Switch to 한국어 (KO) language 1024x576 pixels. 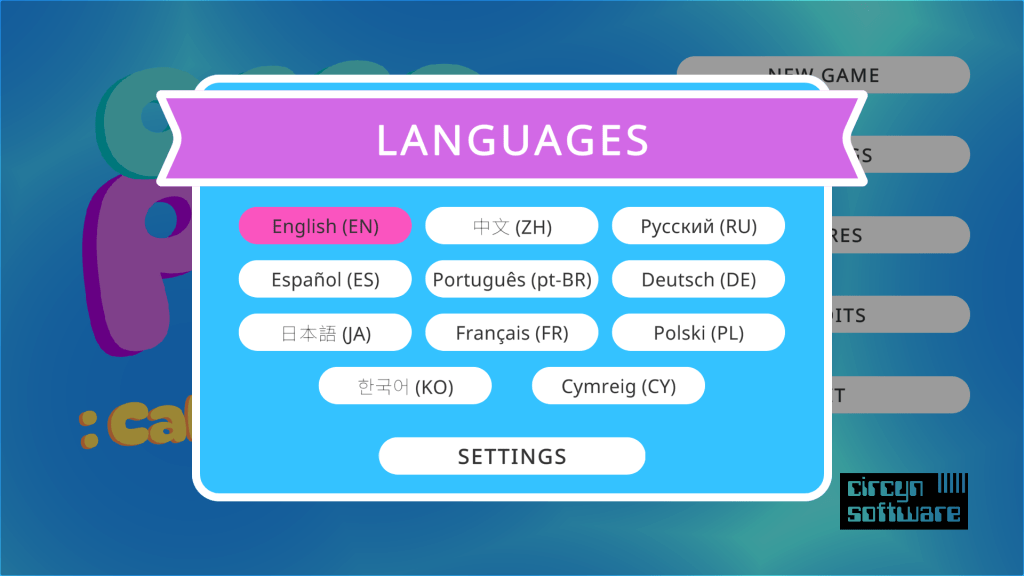pyautogui.click(x=405, y=386)
